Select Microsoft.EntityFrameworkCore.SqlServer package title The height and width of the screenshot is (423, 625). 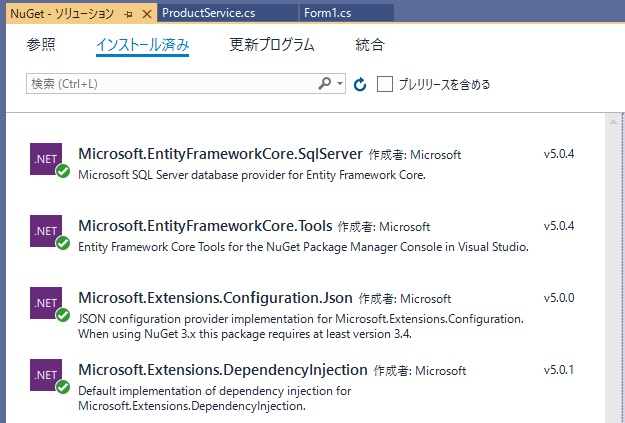tap(220, 154)
